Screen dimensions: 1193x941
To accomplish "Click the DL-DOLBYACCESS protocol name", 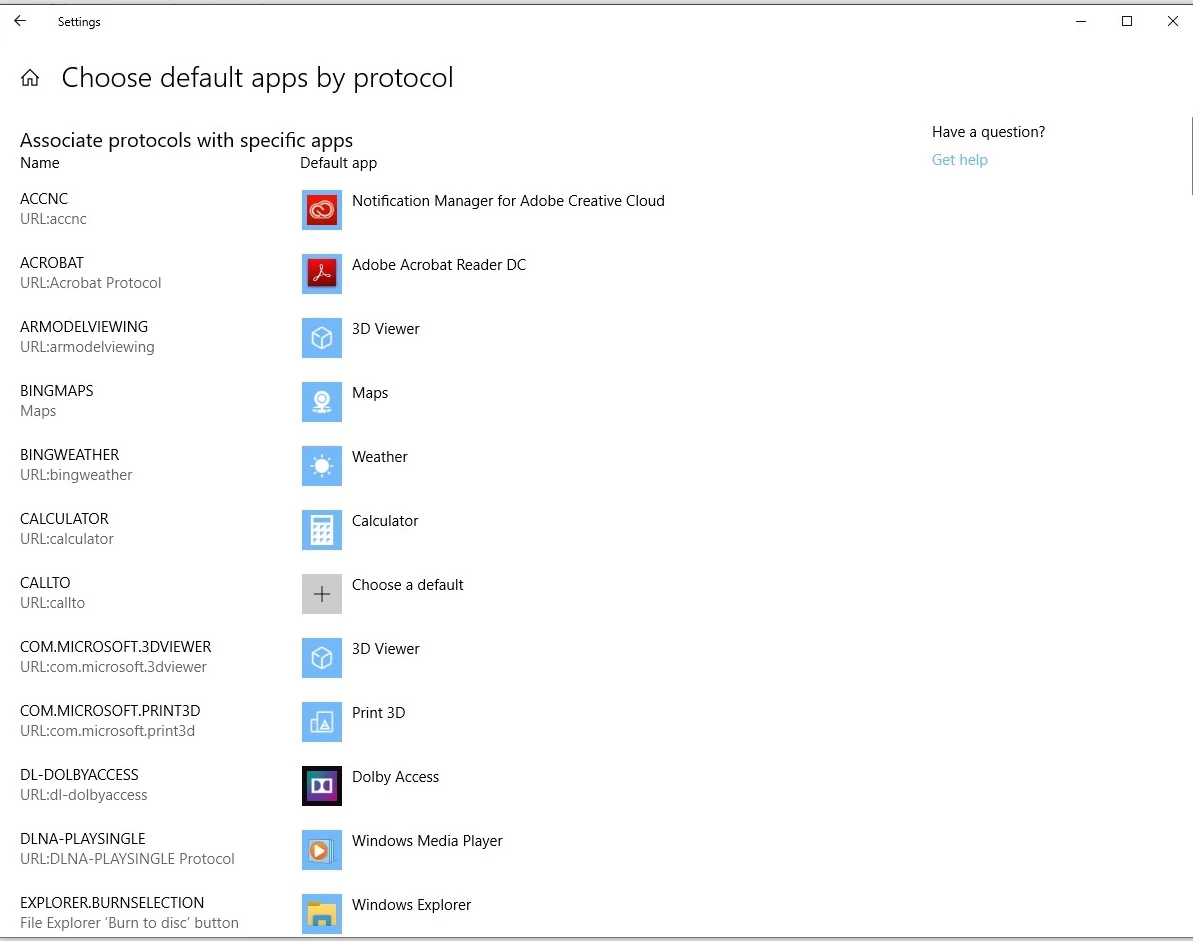I will click(x=79, y=774).
